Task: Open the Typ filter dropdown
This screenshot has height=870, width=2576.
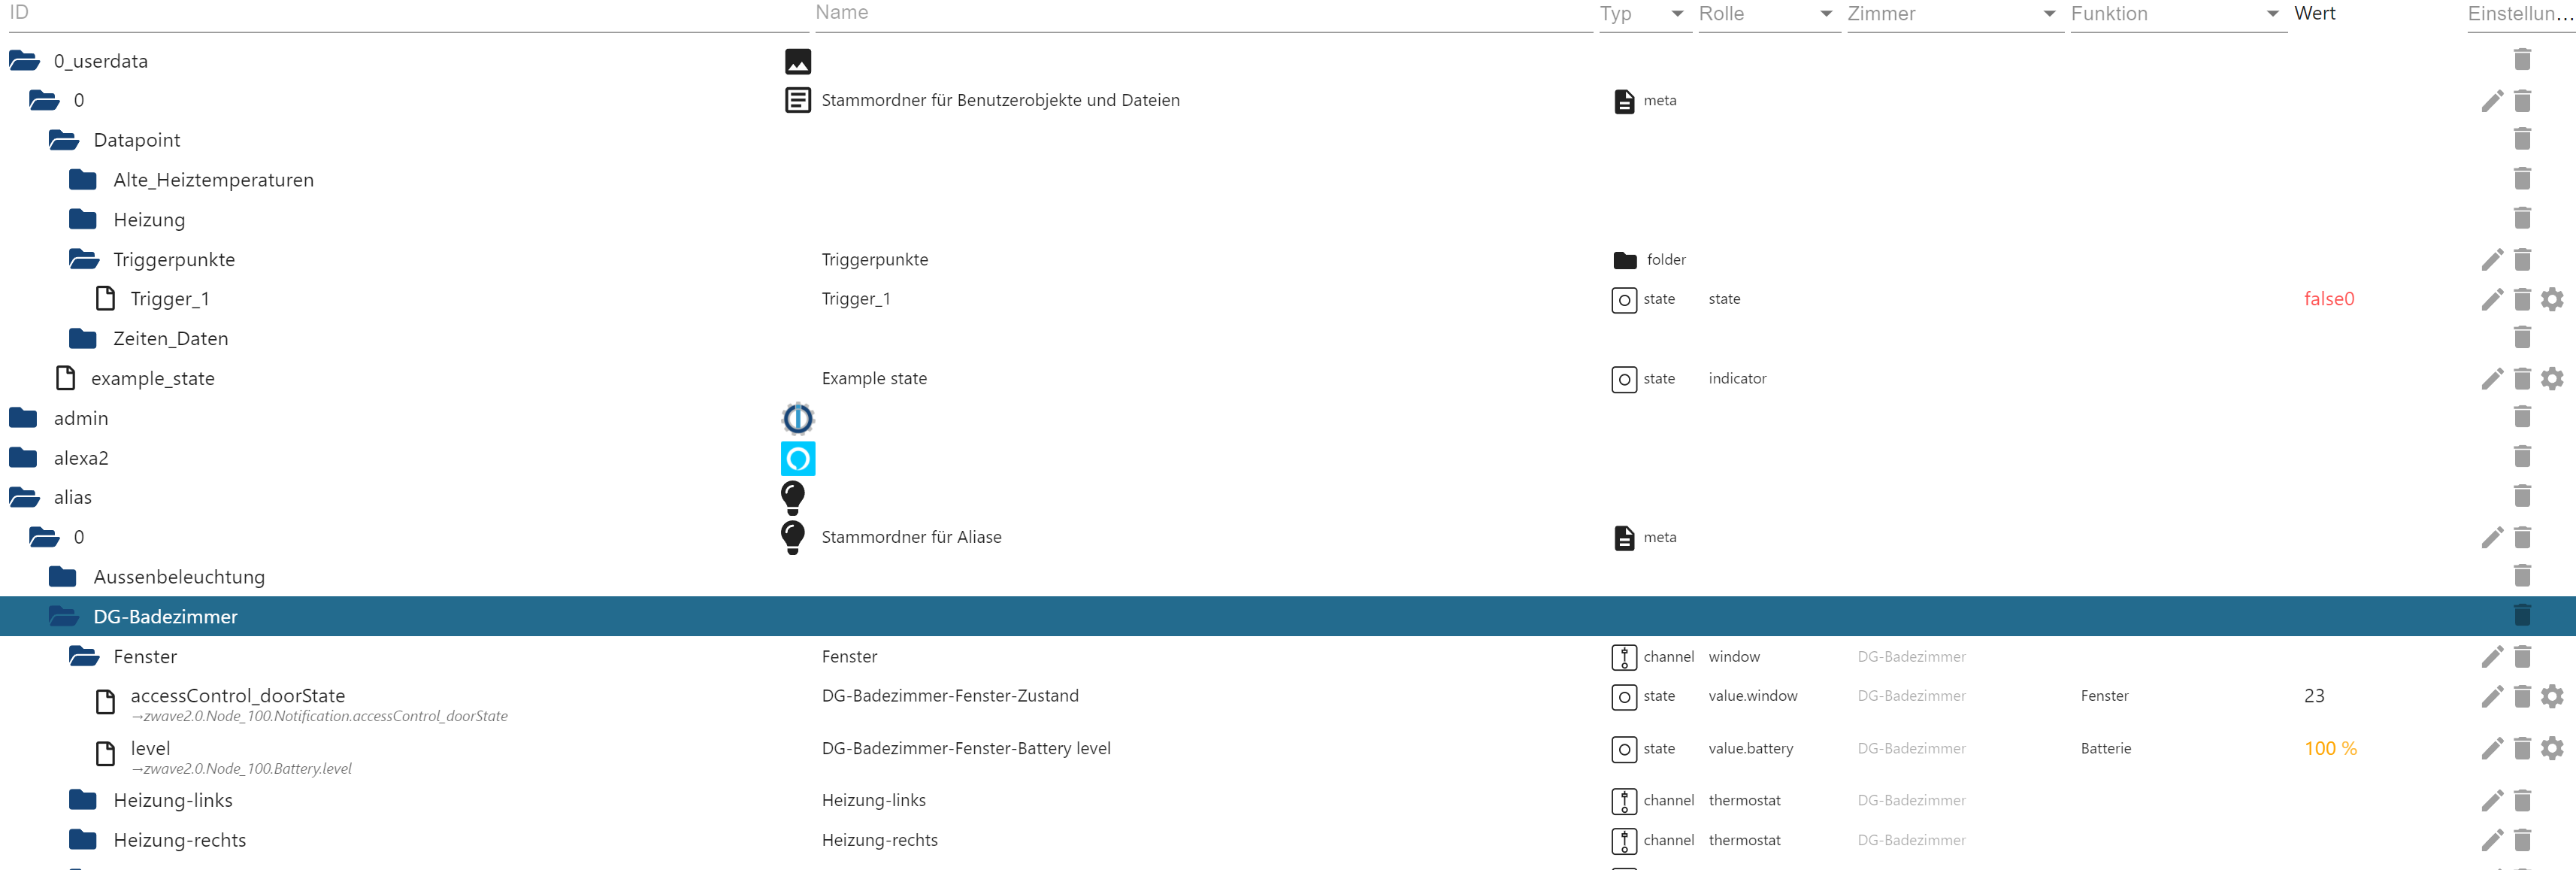Action: [1677, 14]
